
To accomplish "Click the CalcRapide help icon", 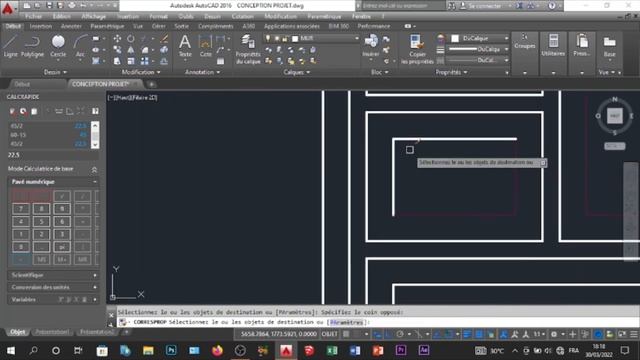I will pyautogui.click(x=95, y=111).
